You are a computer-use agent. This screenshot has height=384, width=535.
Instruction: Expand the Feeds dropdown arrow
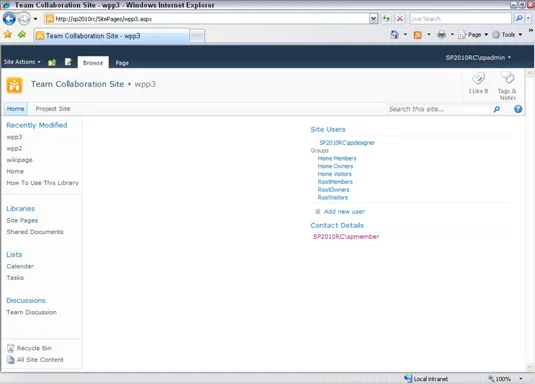429,34
